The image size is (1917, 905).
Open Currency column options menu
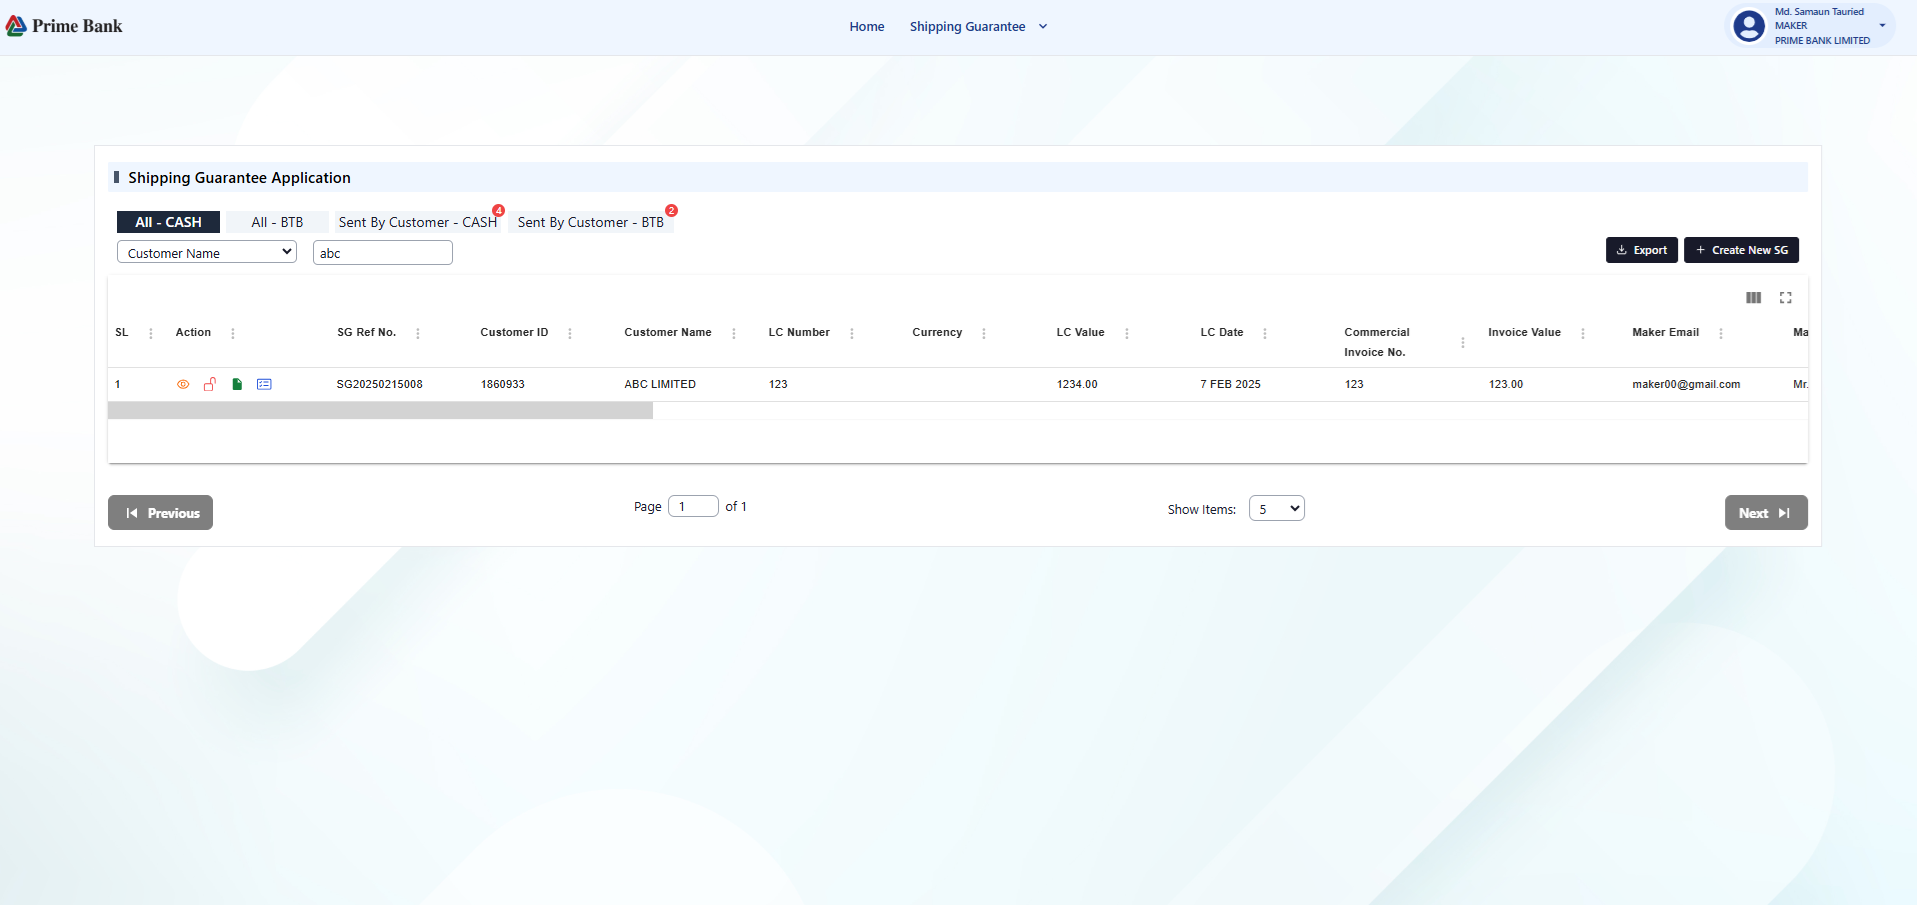[x=984, y=334]
